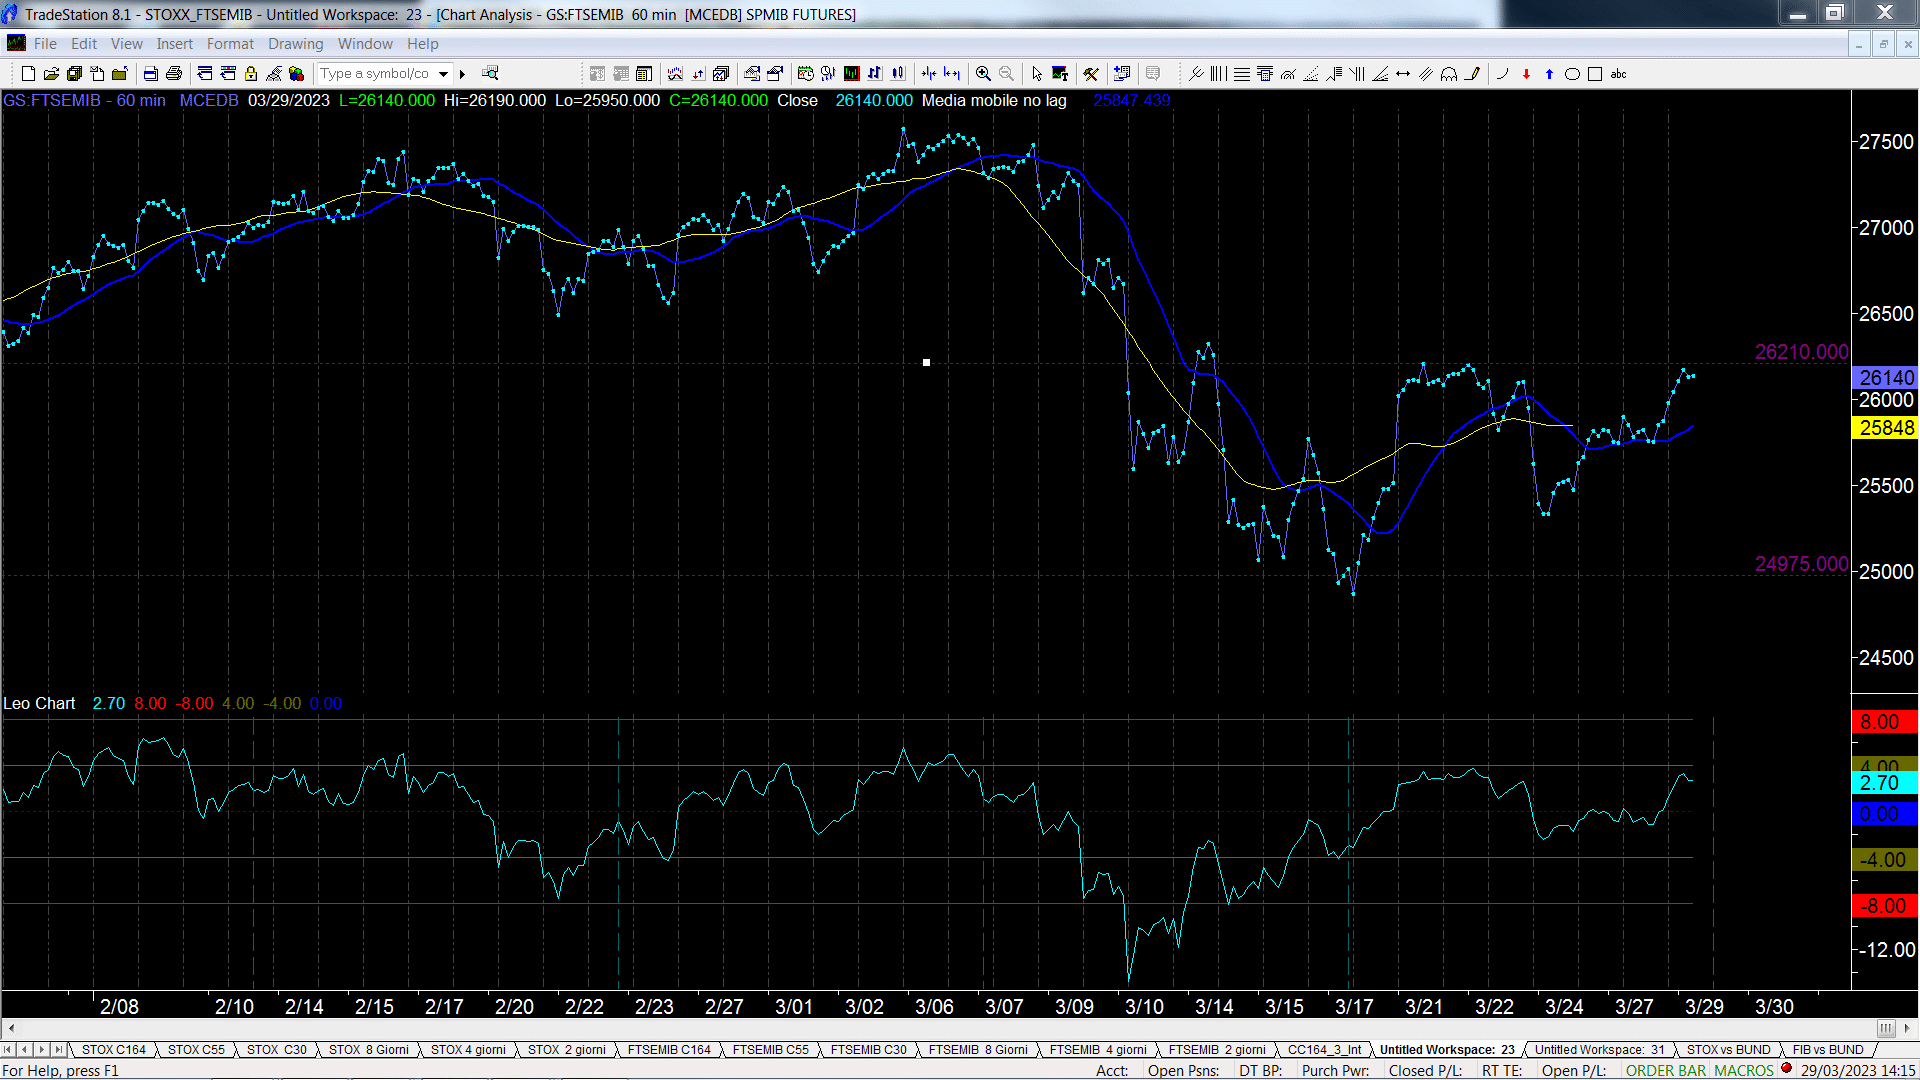
Task: Switch to Untitled Workspace: 31 tab
Action: 1600,1050
